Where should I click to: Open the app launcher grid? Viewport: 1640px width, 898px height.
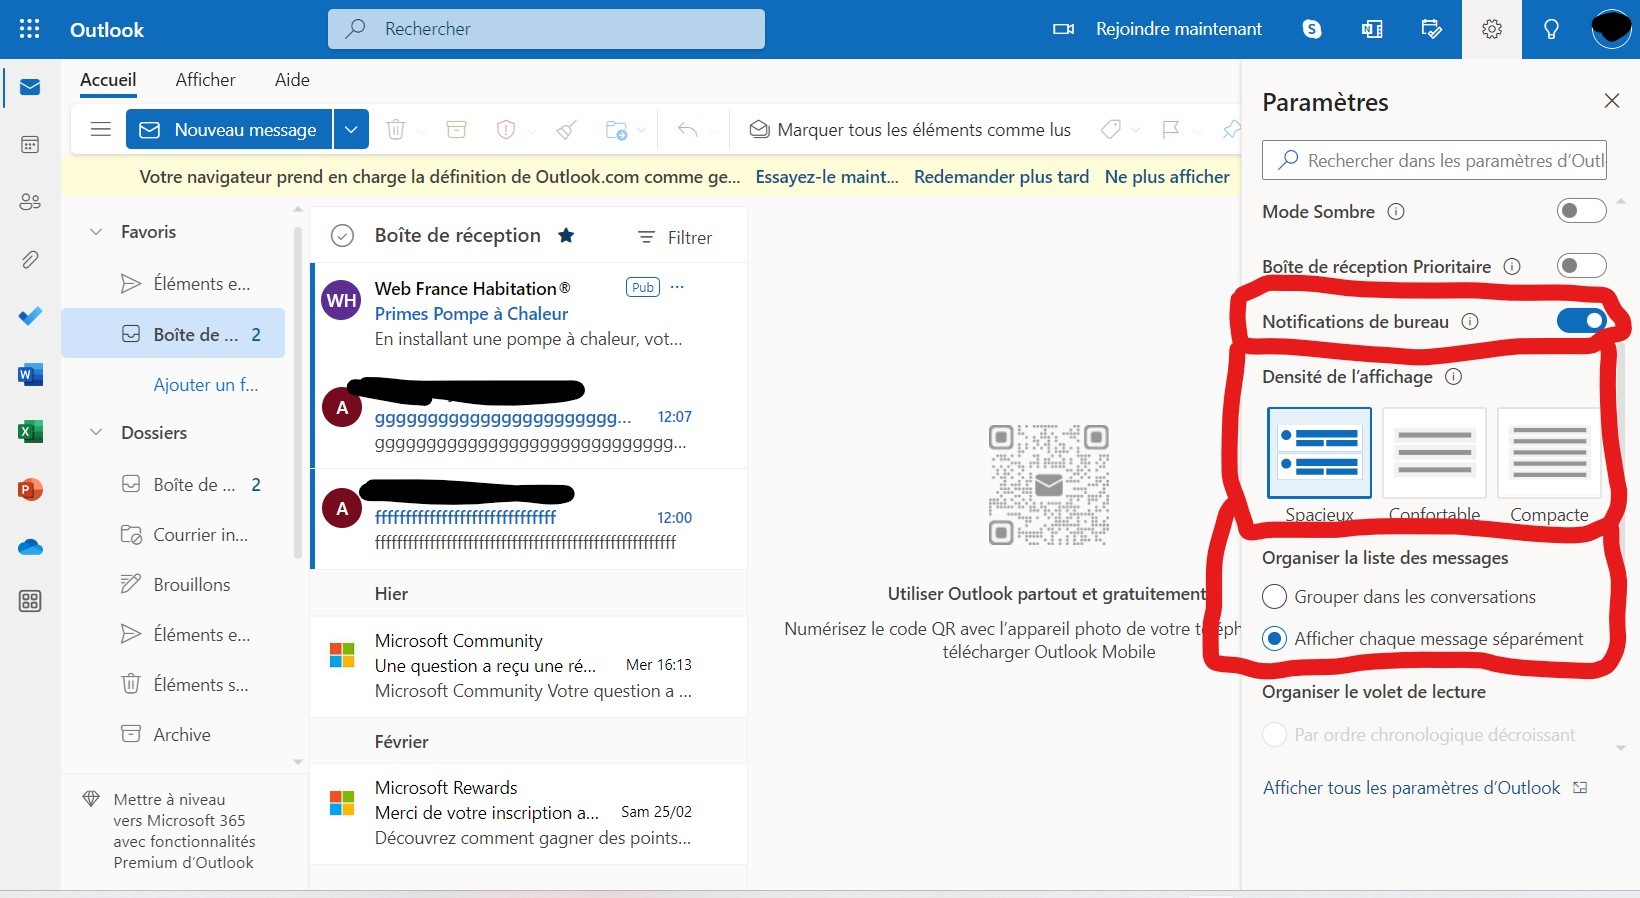pyautogui.click(x=30, y=29)
